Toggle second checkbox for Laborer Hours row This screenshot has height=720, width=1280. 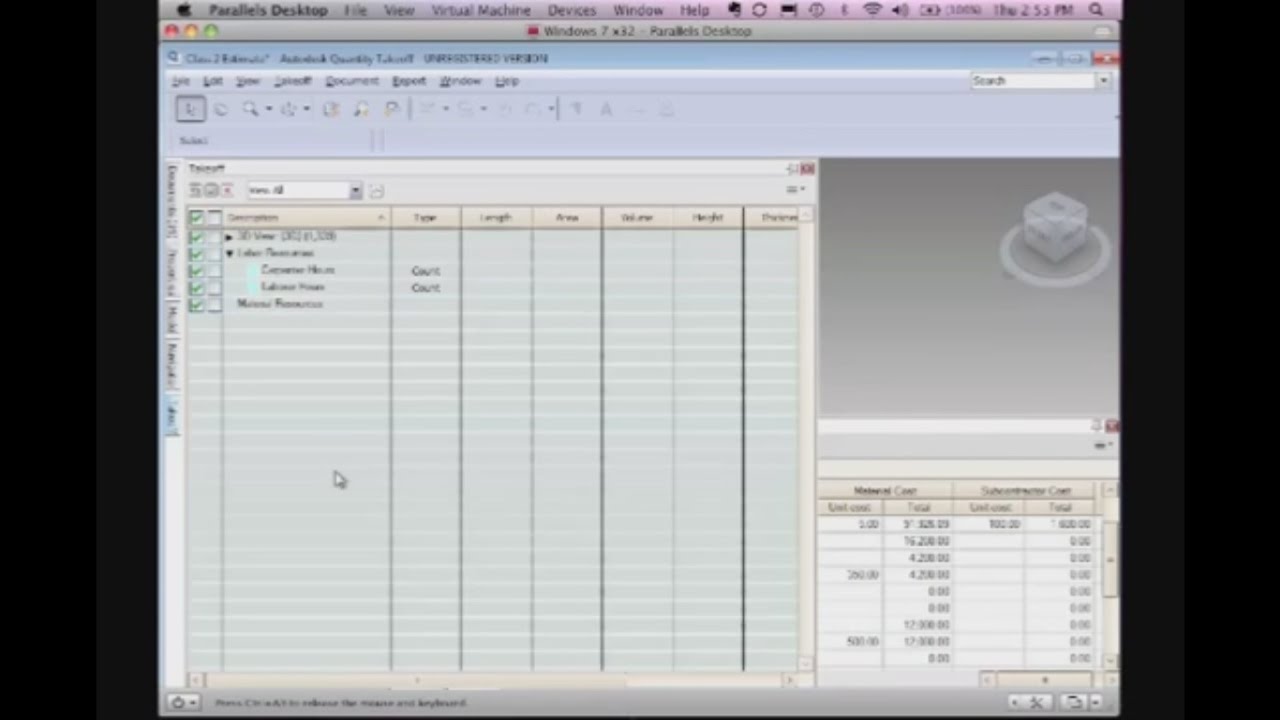pyautogui.click(x=214, y=287)
